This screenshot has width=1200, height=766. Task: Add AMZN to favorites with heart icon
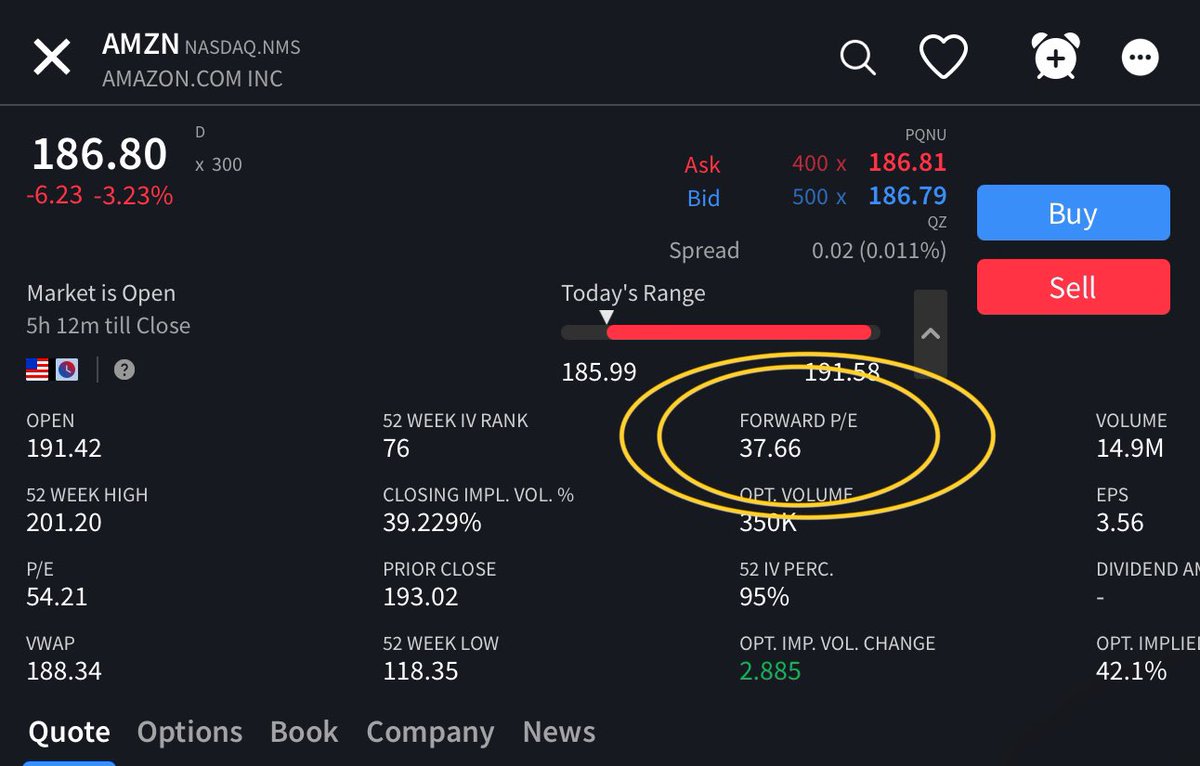pyautogui.click(x=943, y=57)
